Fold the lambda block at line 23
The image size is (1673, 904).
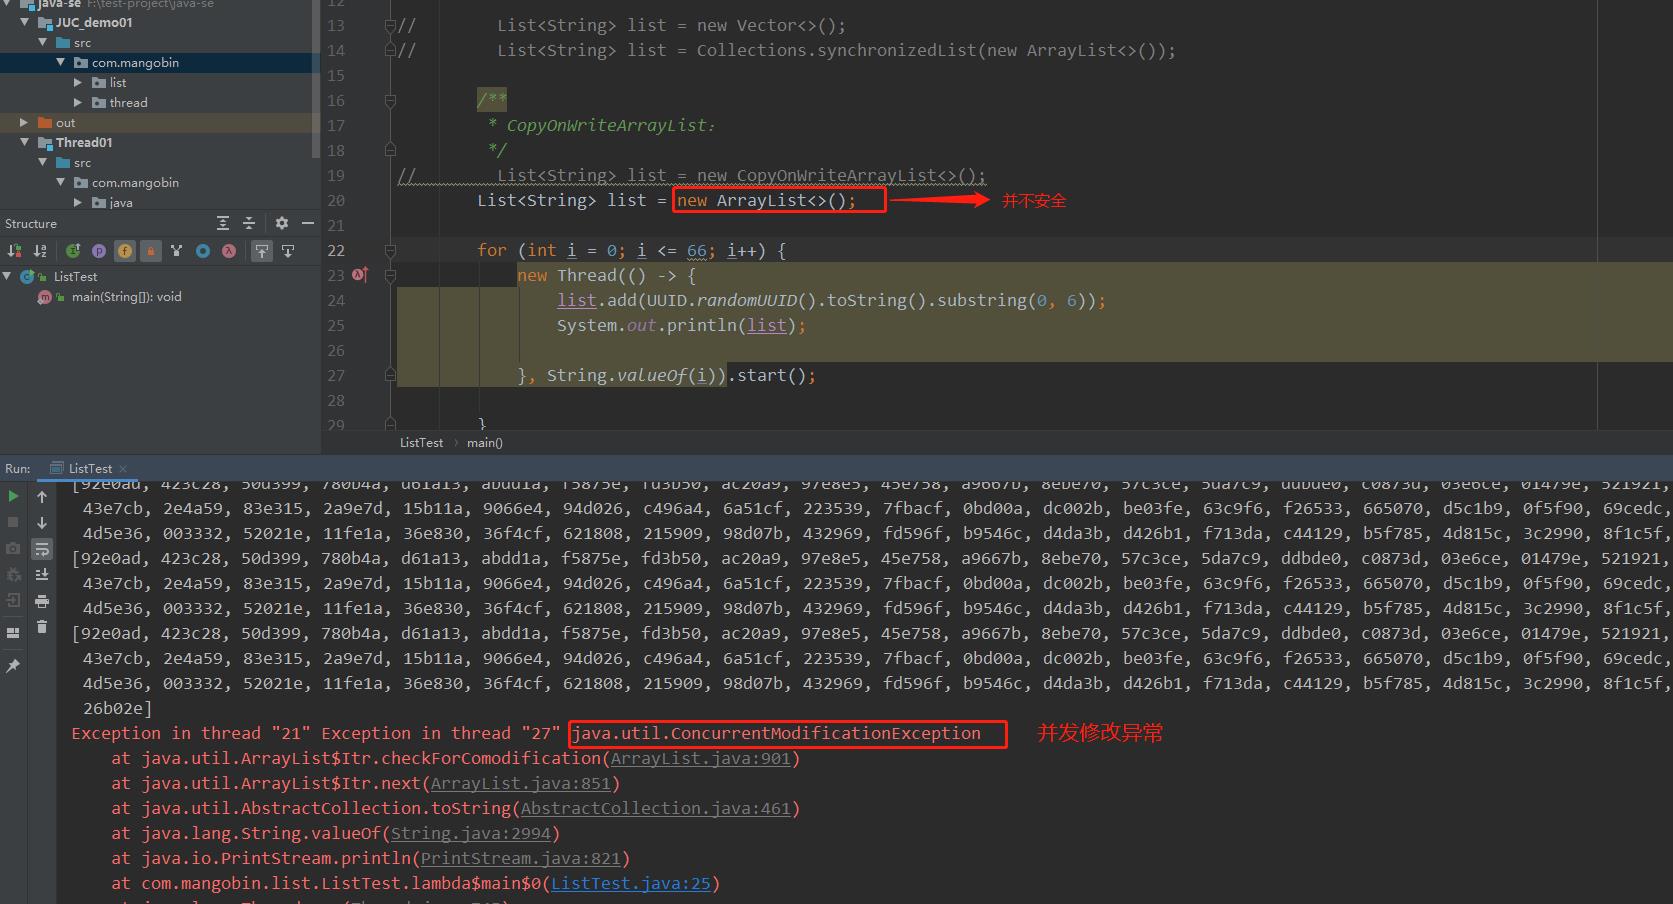(x=391, y=275)
